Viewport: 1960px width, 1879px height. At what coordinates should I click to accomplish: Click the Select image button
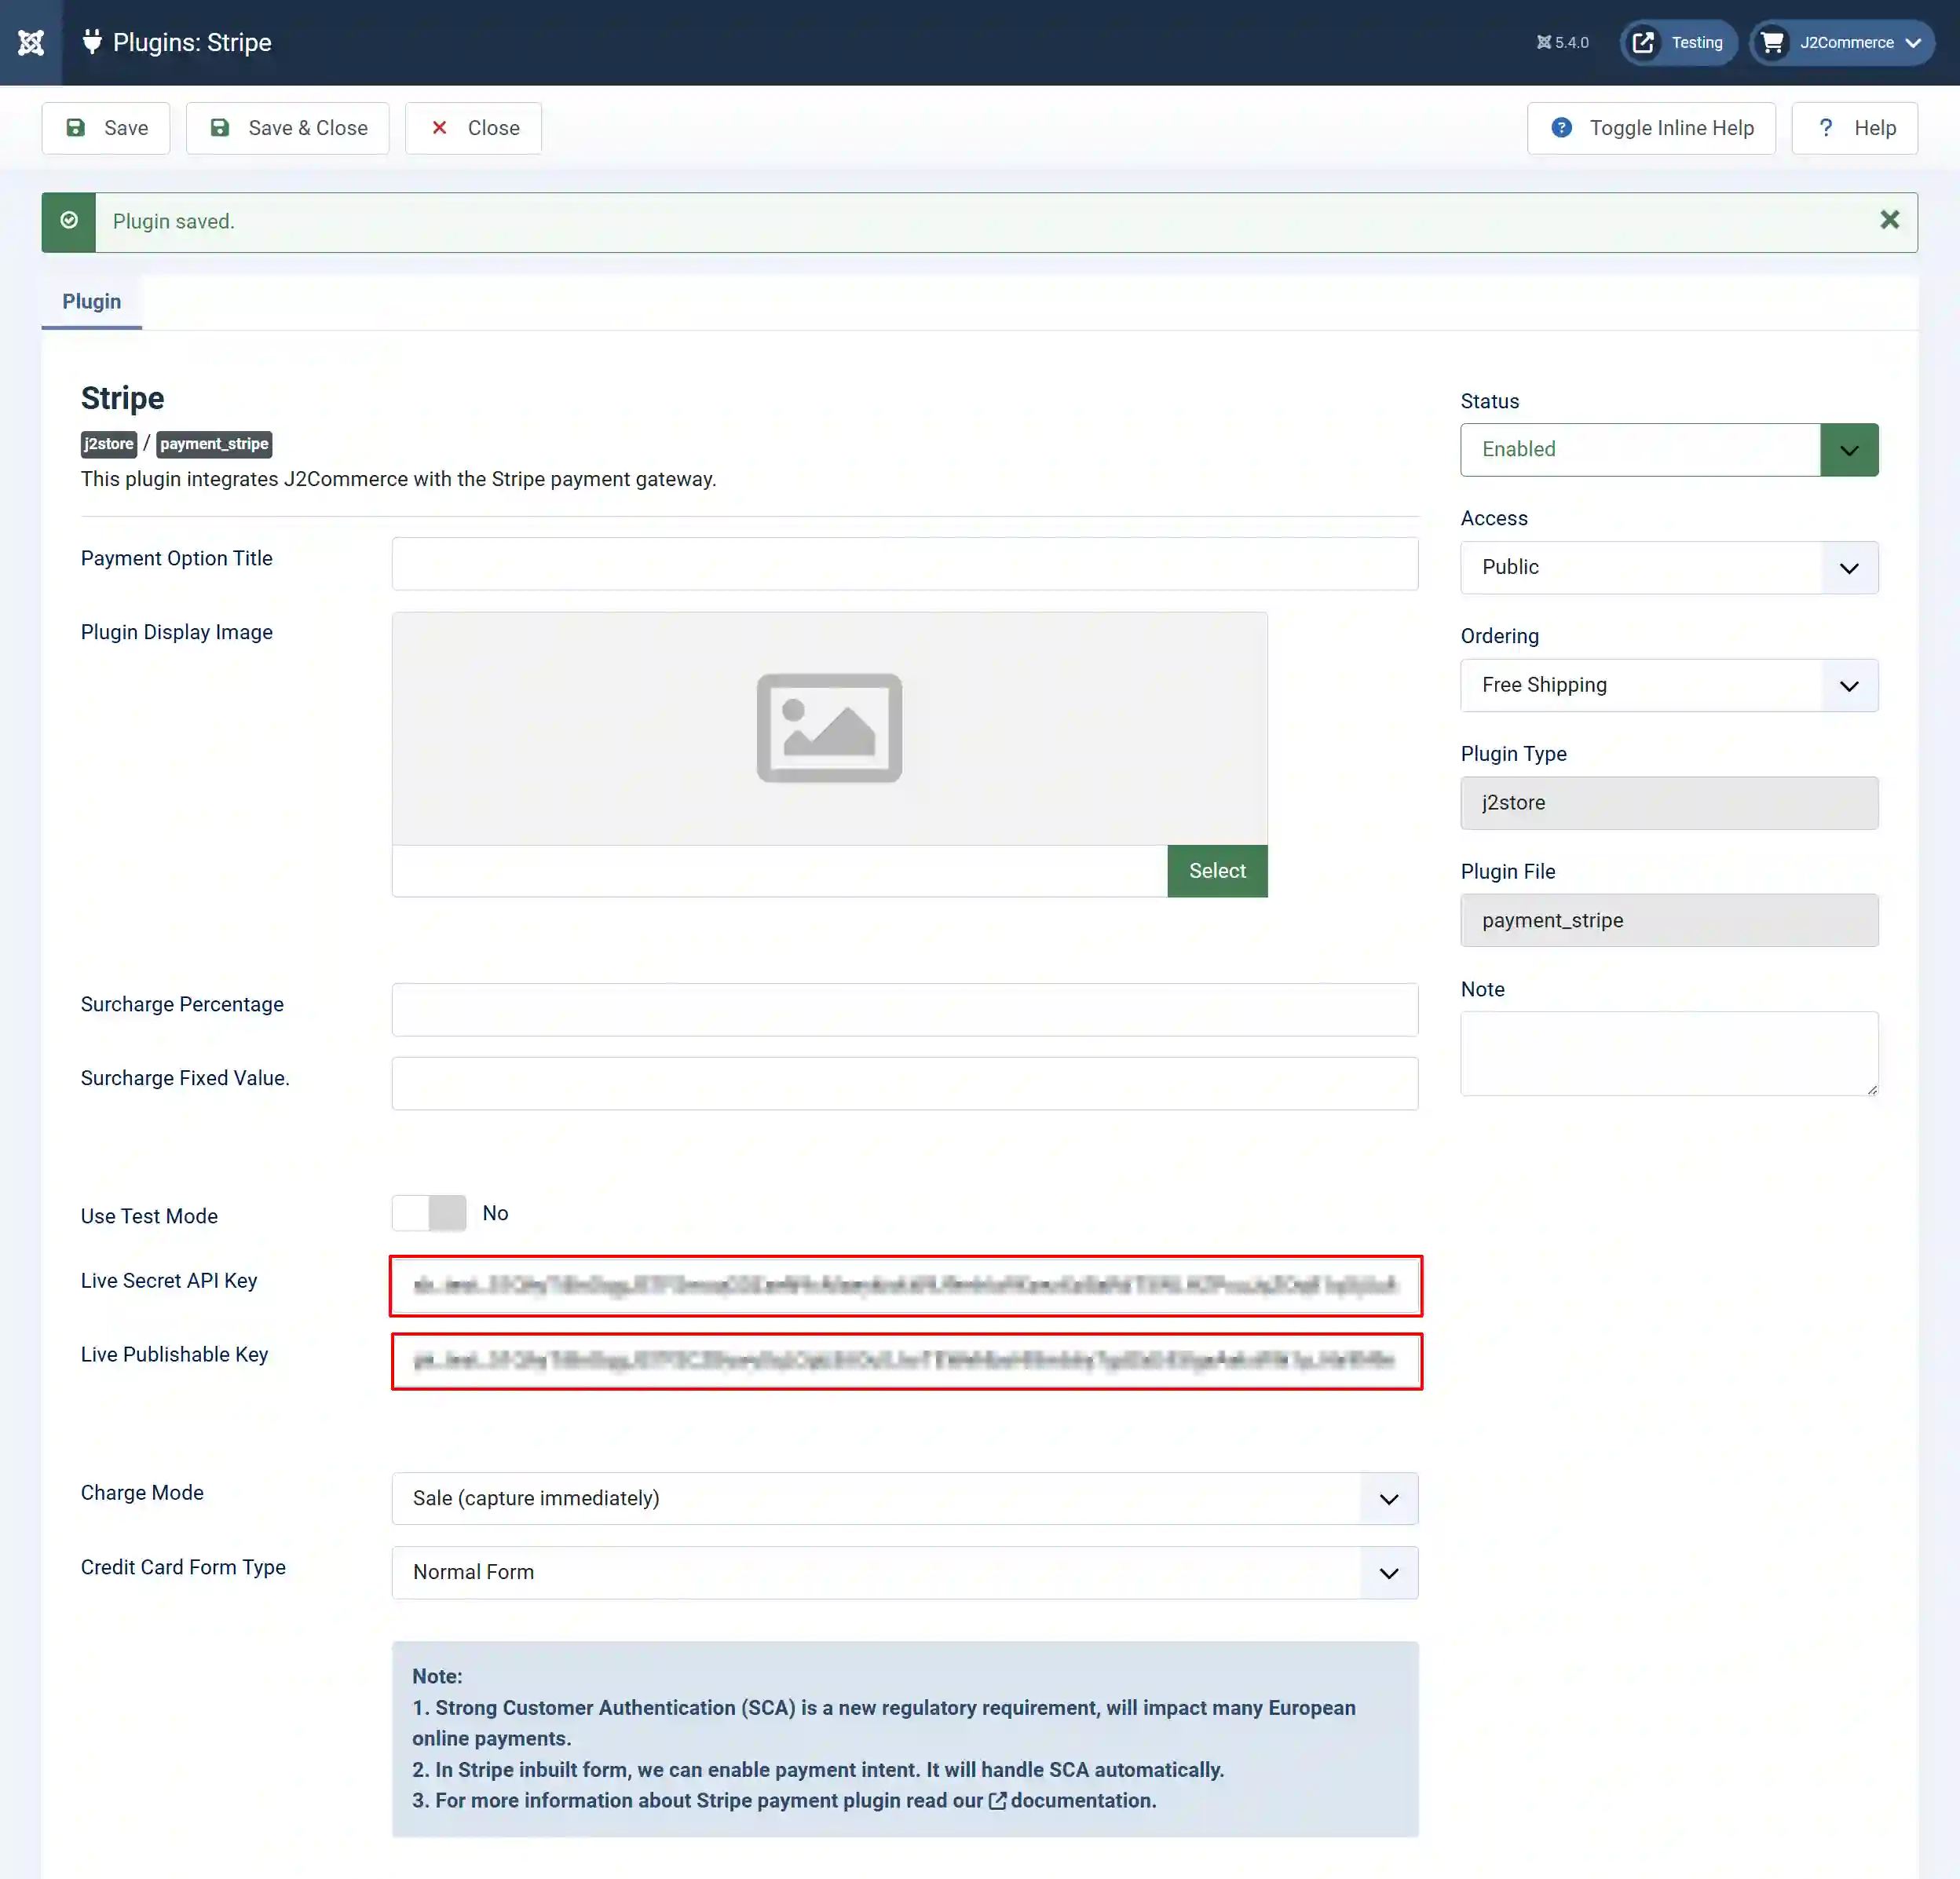1217,871
